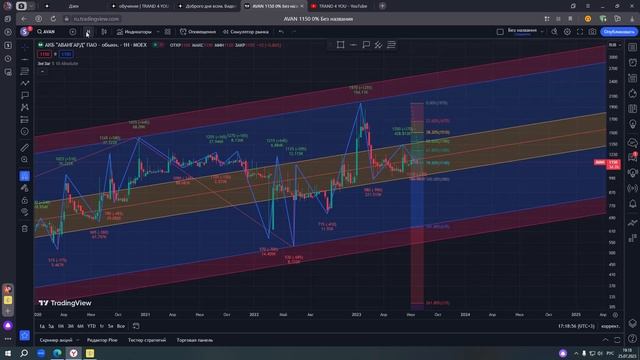Select the patterns zigzag tool
The image size is (640, 360).
[x=25, y=83]
